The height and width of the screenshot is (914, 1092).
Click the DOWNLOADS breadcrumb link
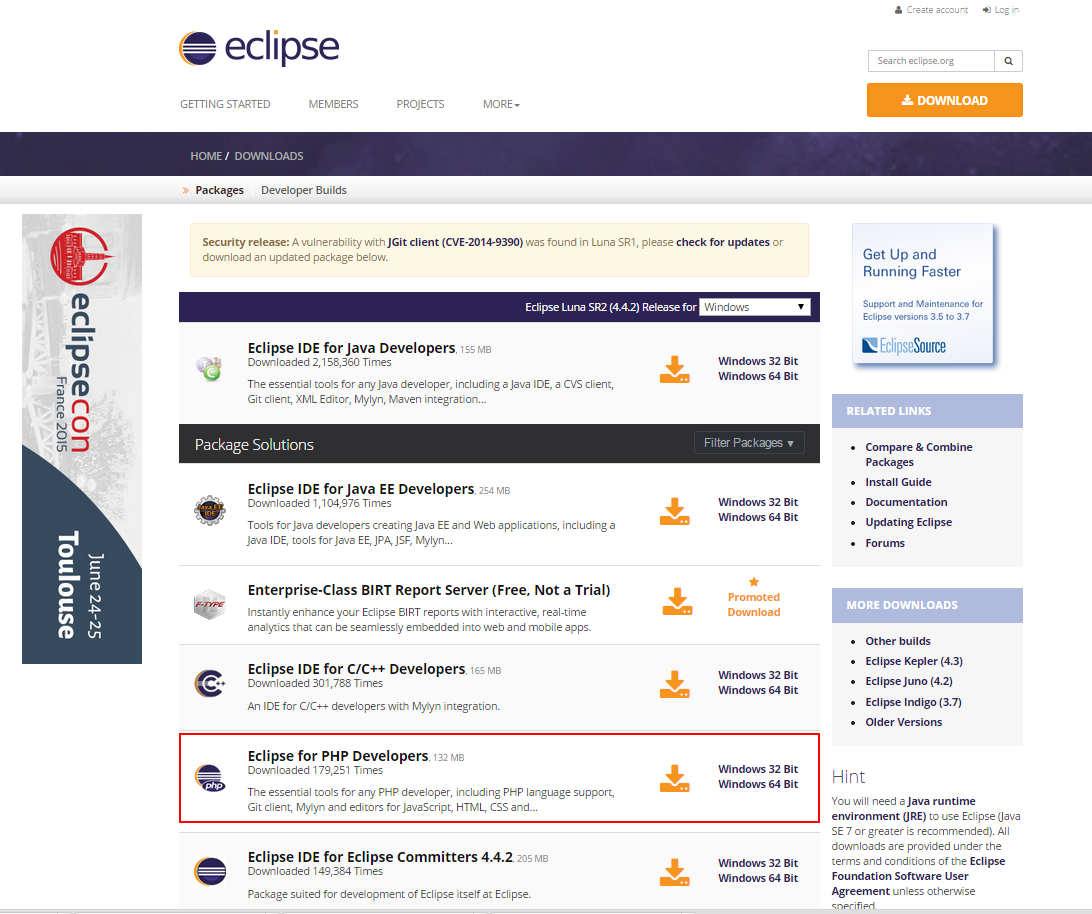269,156
